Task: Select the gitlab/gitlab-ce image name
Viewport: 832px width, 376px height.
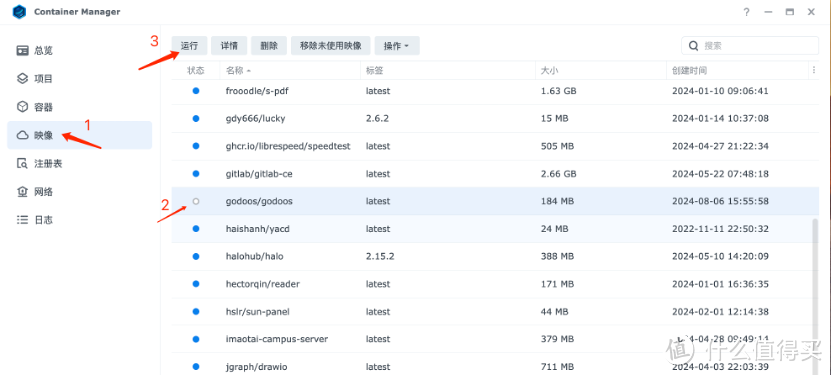Action: (259, 174)
